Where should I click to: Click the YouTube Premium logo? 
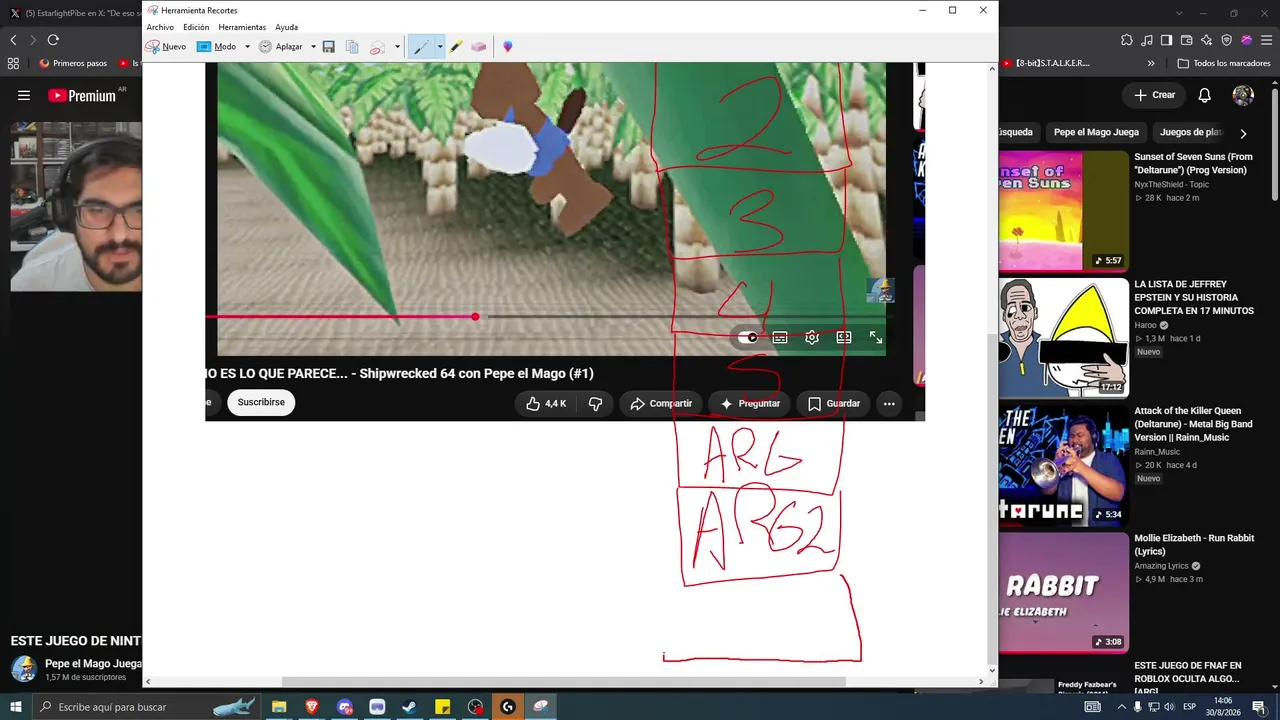coord(82,95)
